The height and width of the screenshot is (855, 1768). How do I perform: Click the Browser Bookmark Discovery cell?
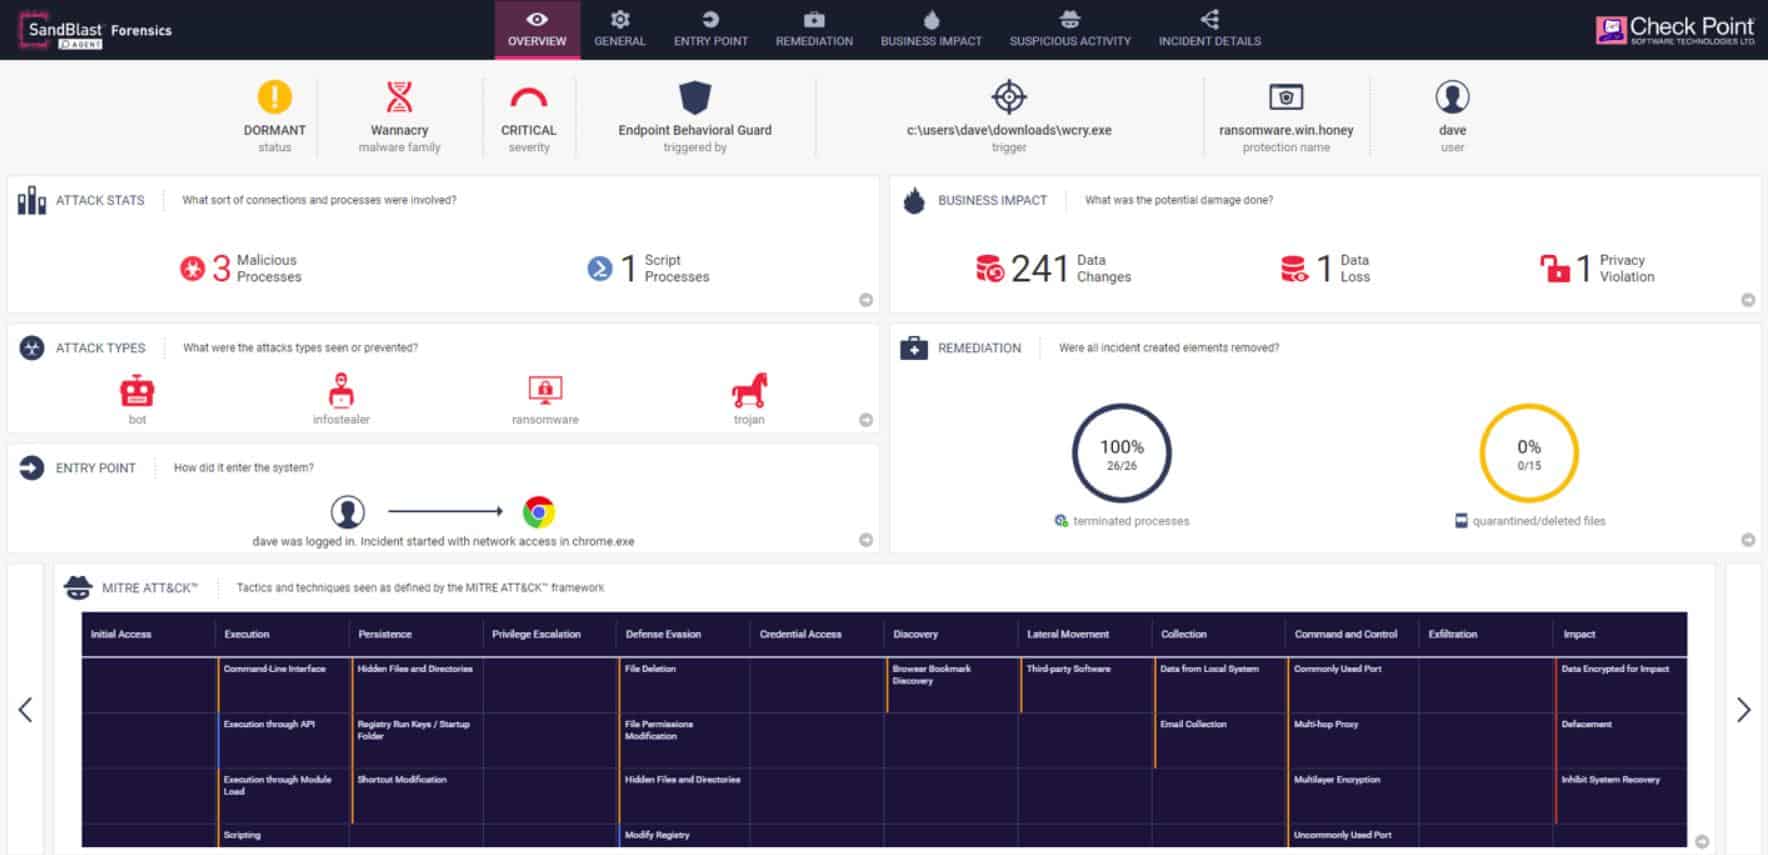click(x=952, y=685)
